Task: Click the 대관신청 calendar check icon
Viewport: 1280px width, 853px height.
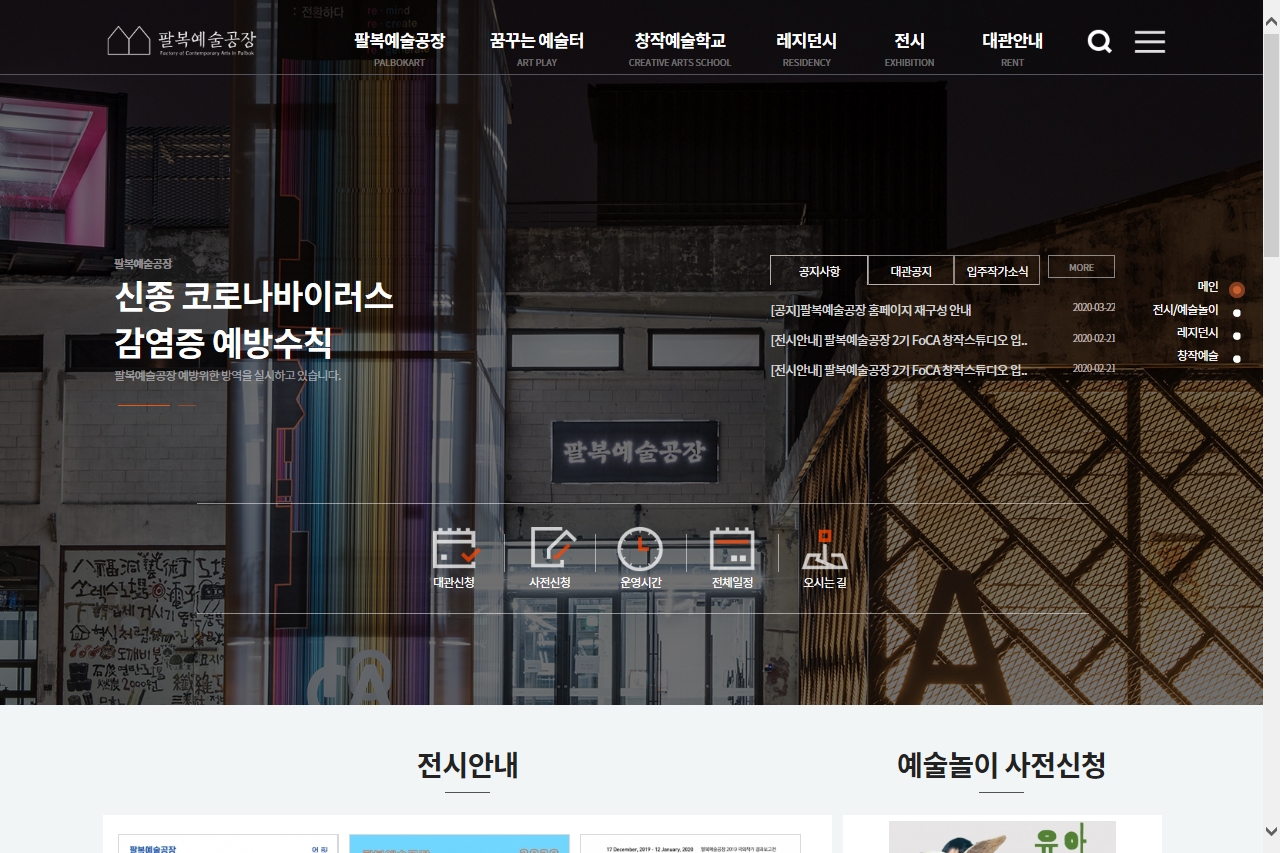Action: (455, 548)
